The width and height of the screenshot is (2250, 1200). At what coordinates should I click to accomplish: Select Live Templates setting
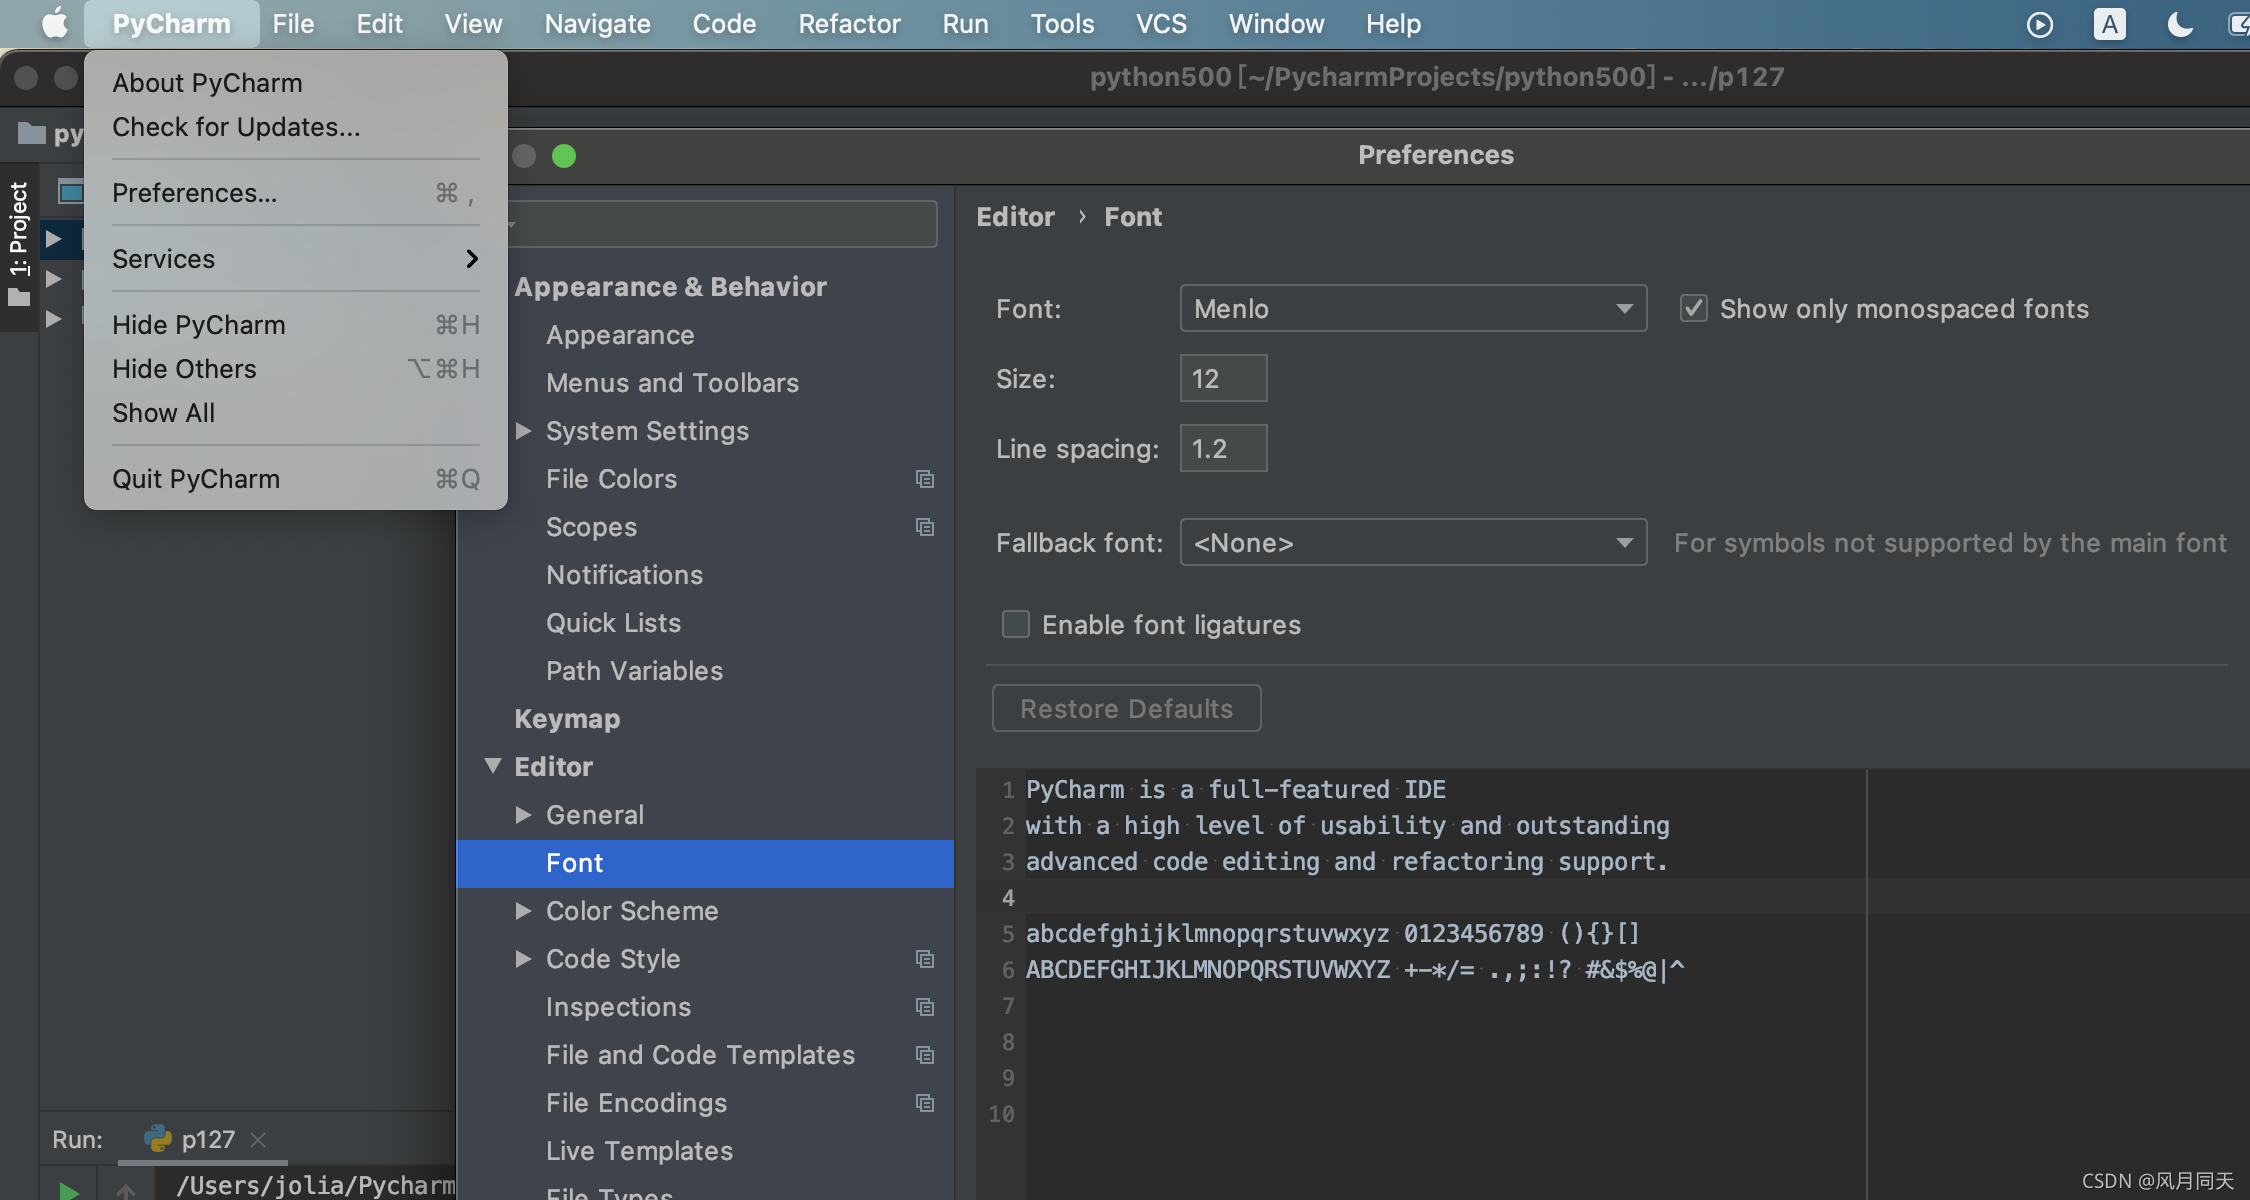click(639, 1151)
